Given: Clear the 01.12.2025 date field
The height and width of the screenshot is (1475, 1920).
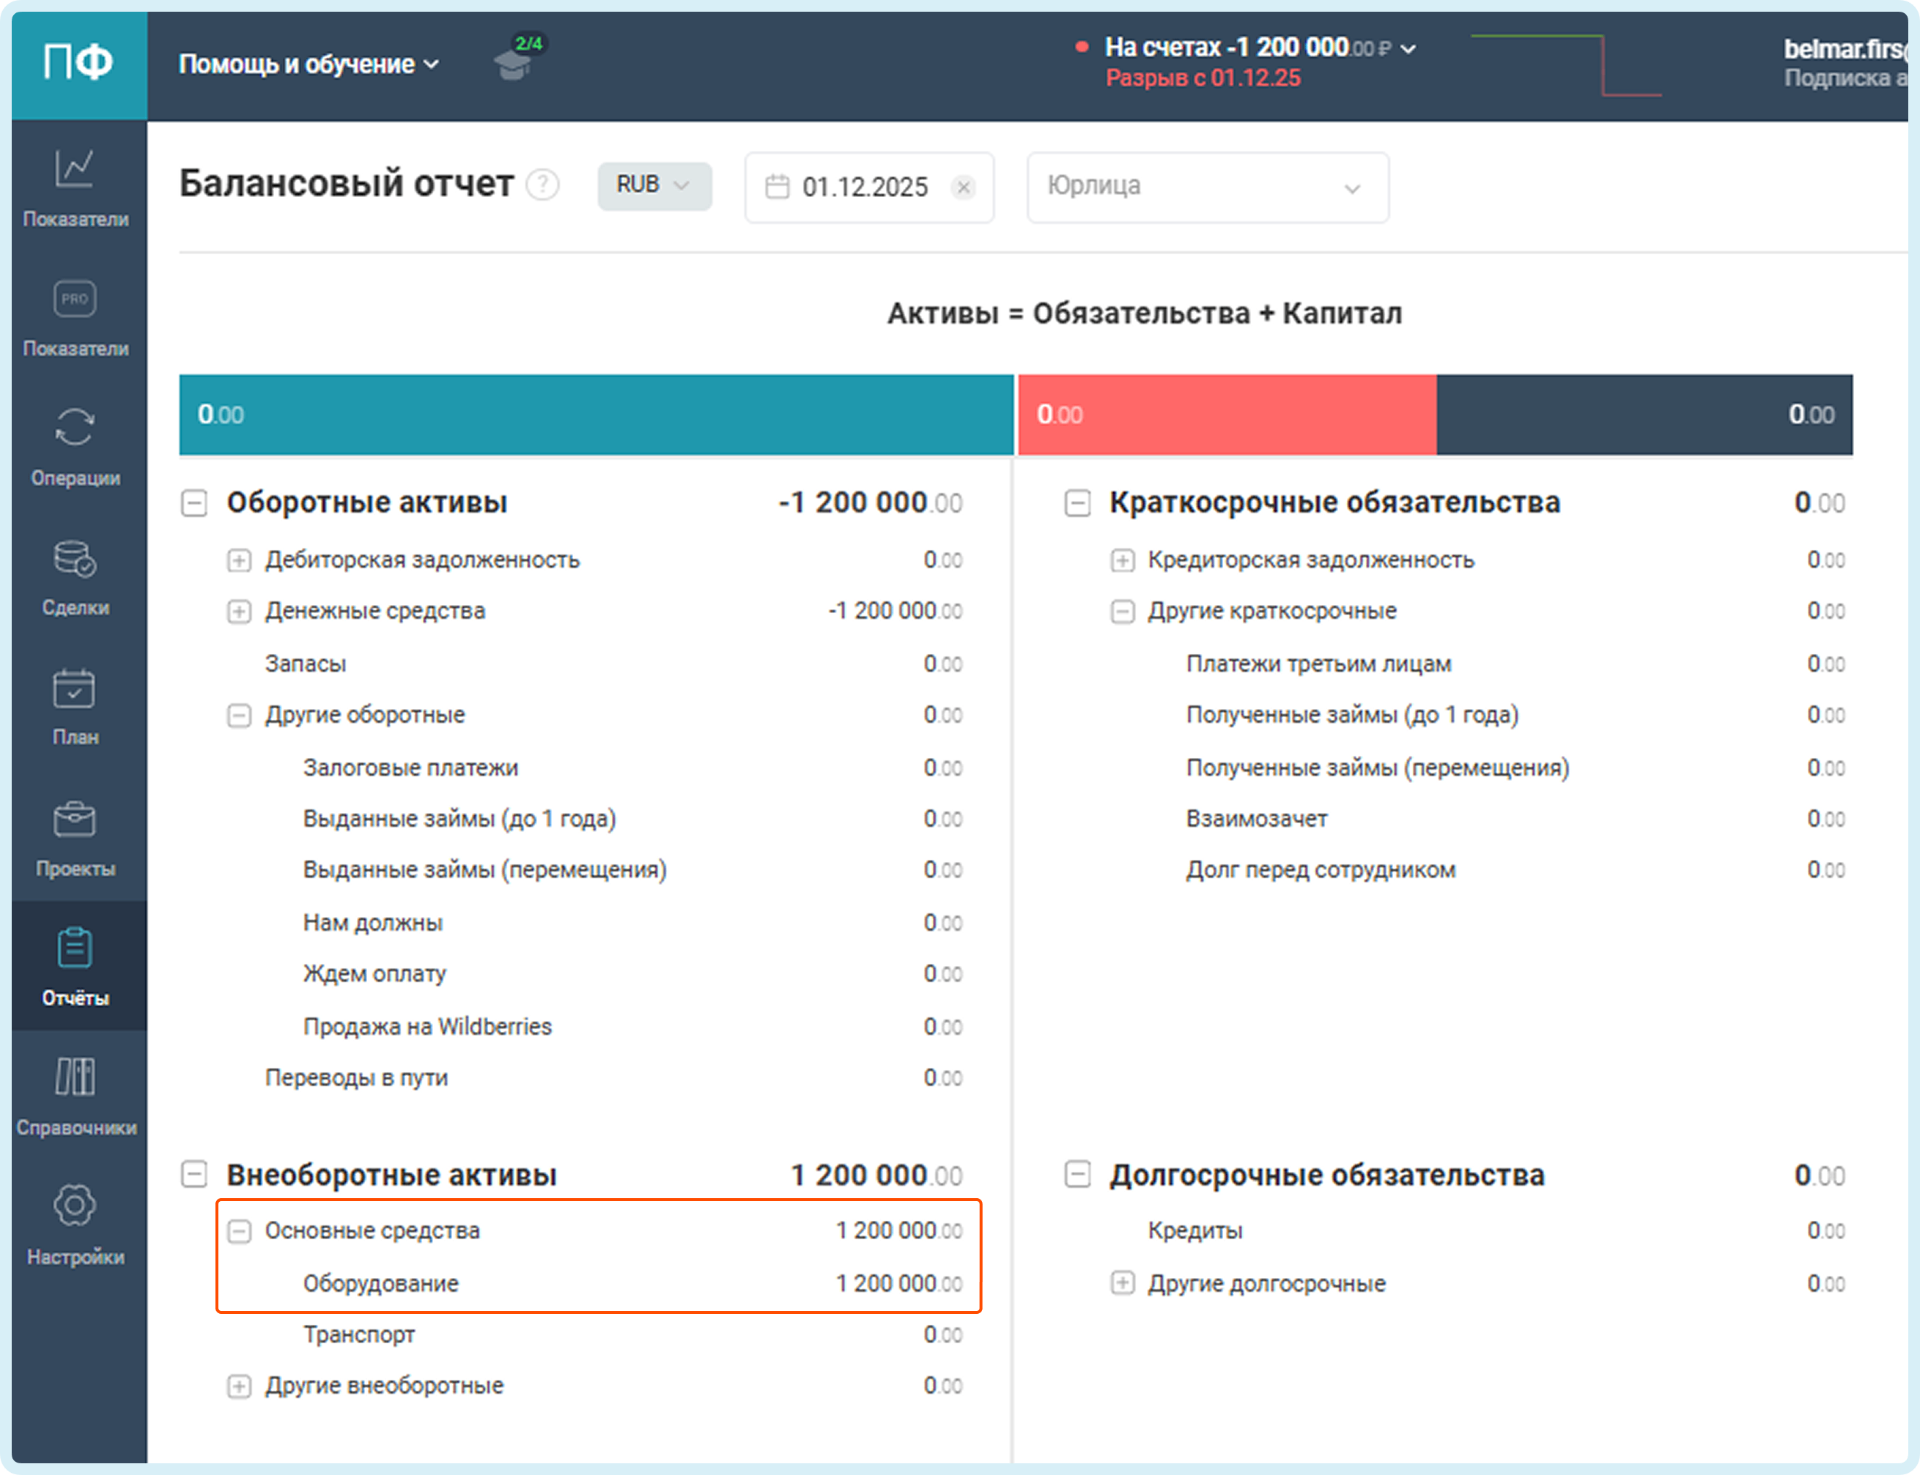Looking at the screenshot, I should (963, 187).
